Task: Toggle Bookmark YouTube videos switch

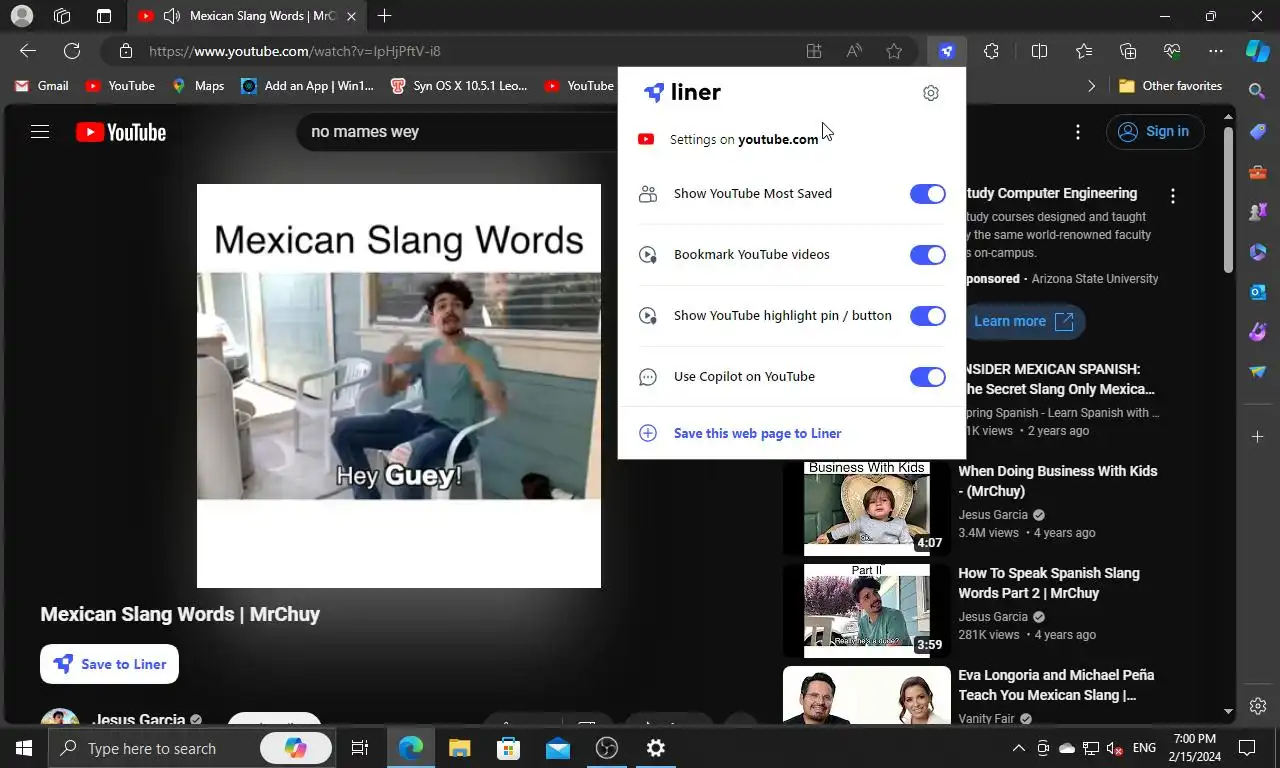Action: tap(927, 255)
